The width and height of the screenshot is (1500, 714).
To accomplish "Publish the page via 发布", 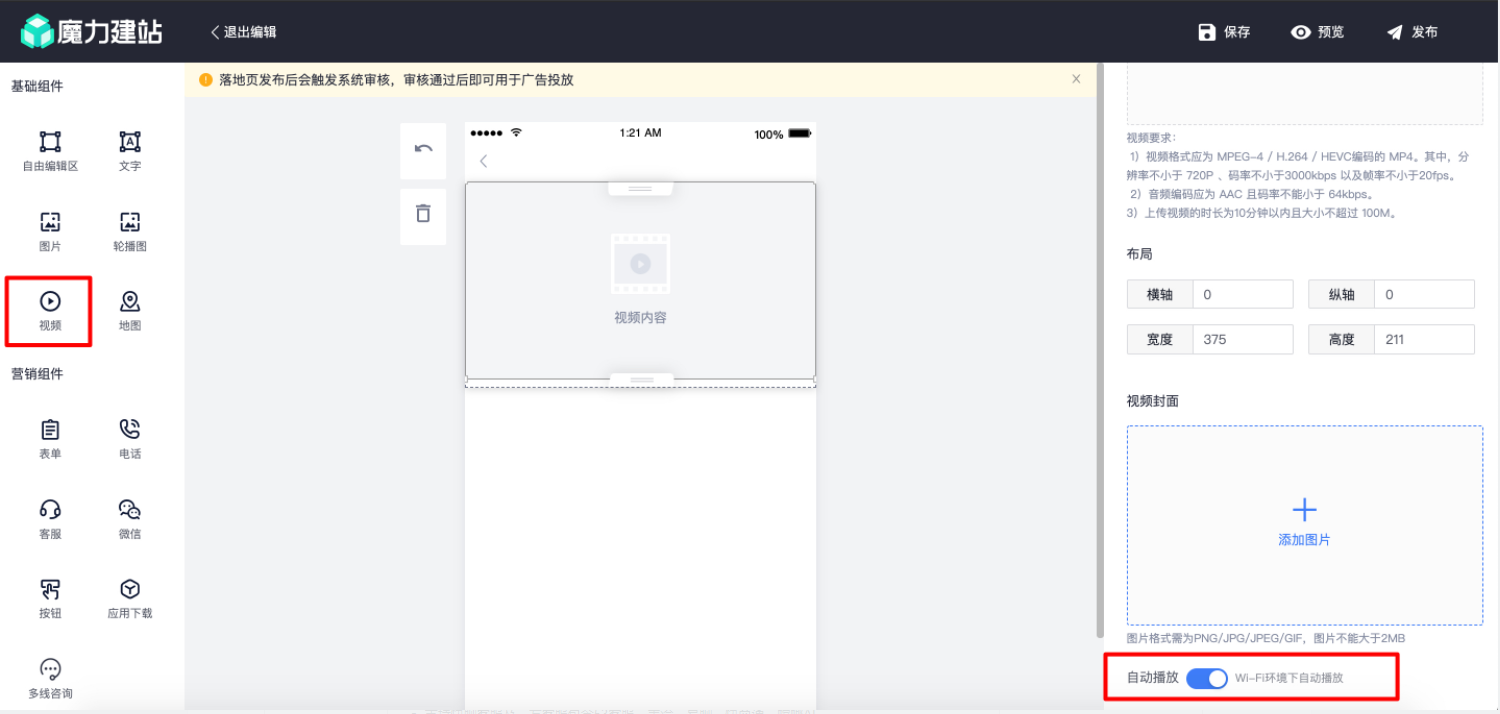I will (1411, 32).
